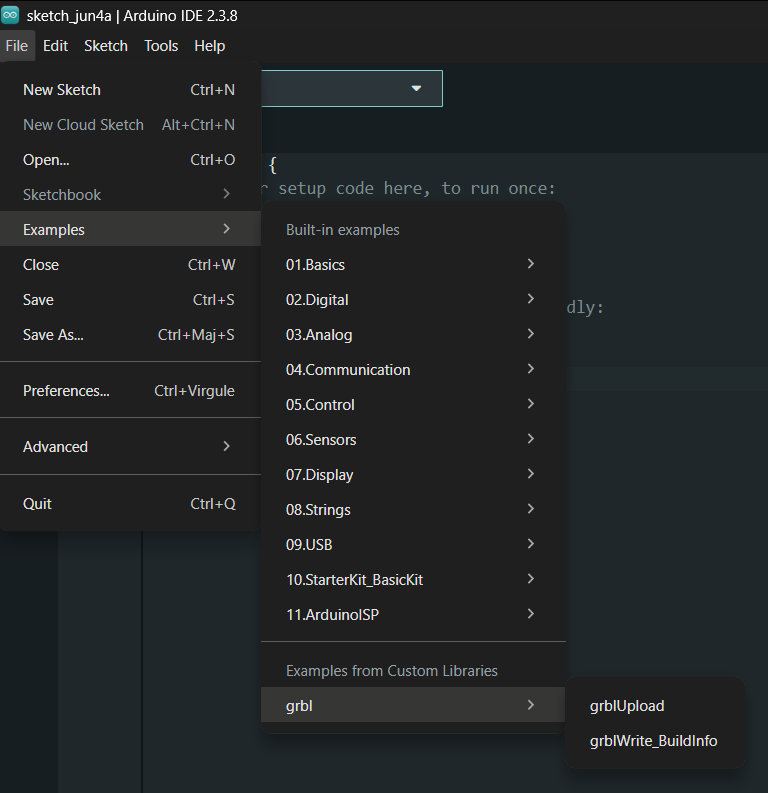Expand the 11.ArduinoISP examples submenu

pos(413,614)
